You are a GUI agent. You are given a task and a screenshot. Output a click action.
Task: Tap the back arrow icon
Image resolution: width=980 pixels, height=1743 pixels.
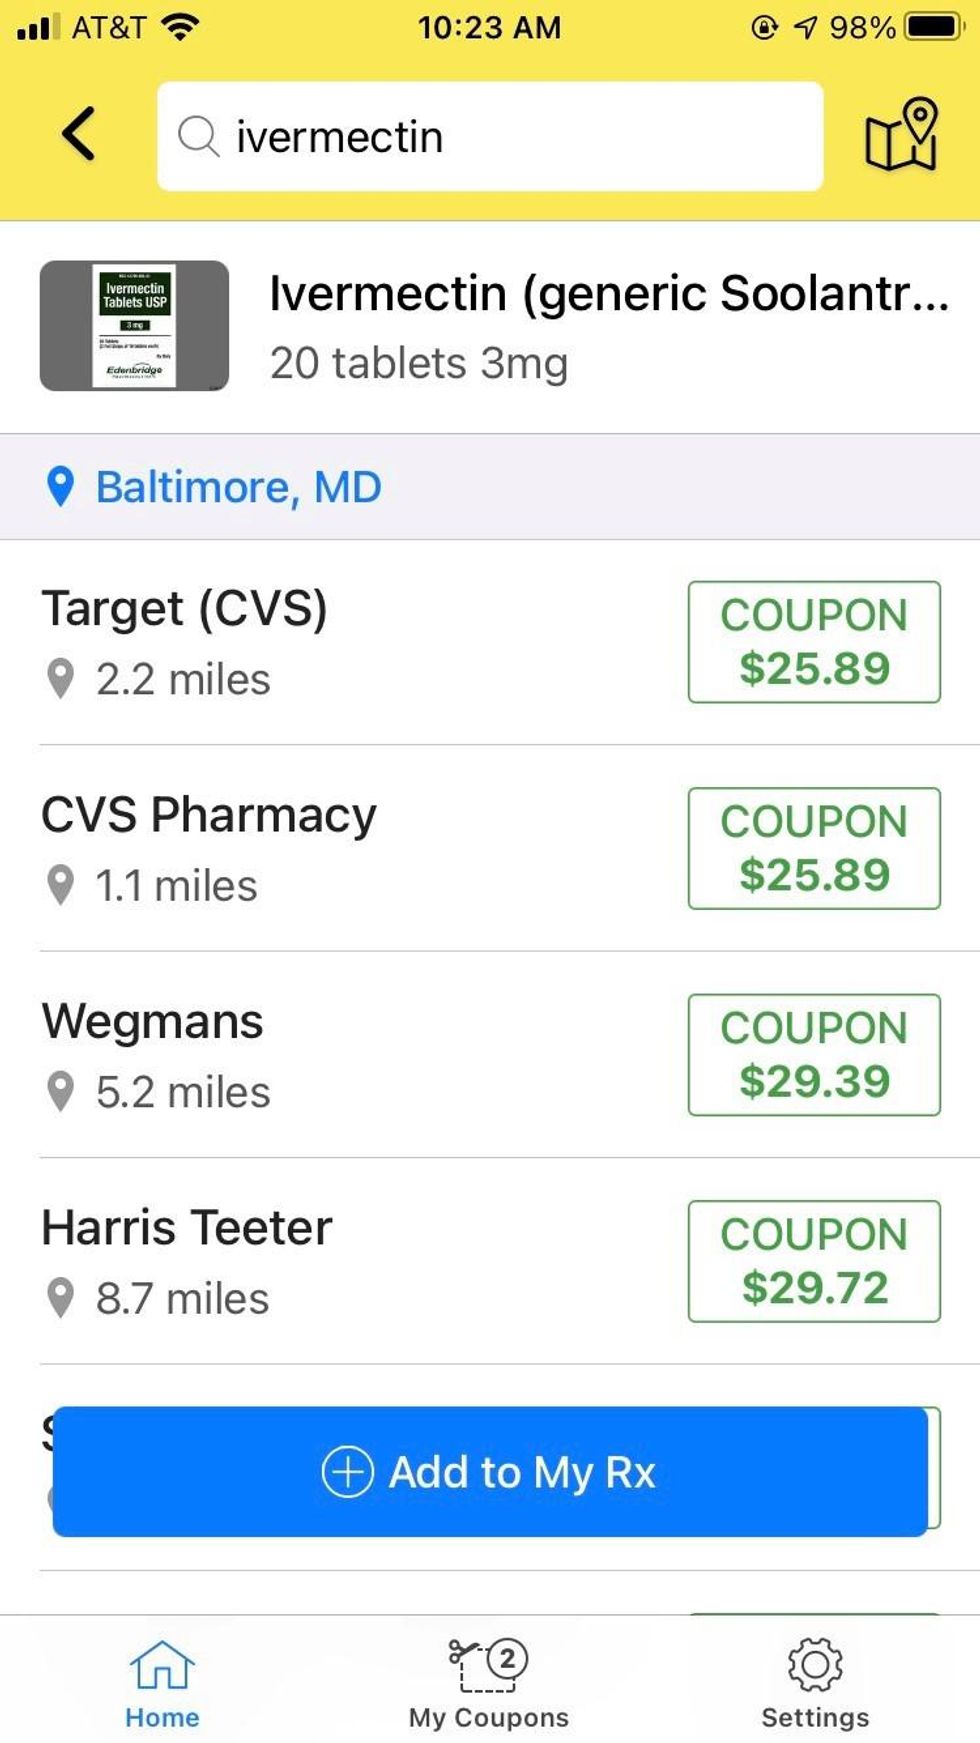pos(79,134)
